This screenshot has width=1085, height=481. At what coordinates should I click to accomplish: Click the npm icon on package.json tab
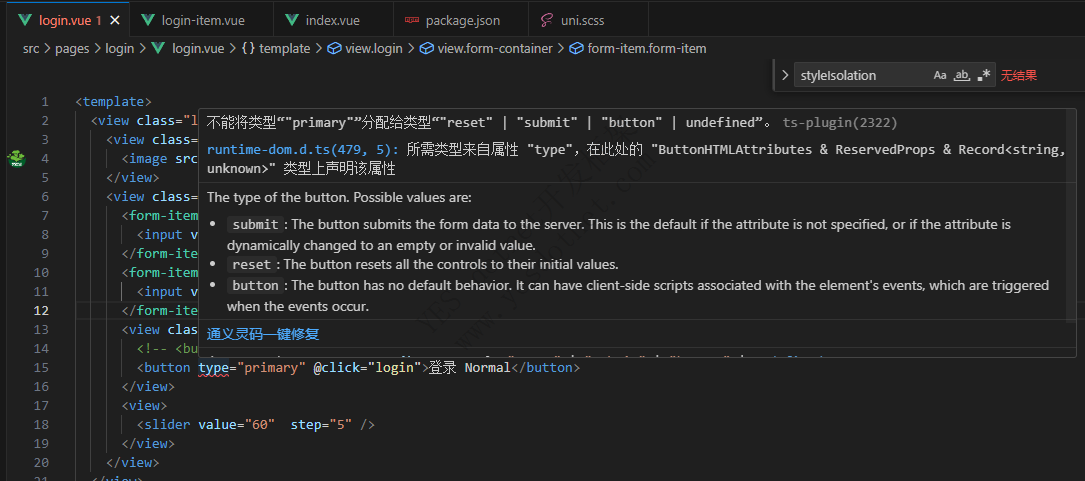click(412, 20)
